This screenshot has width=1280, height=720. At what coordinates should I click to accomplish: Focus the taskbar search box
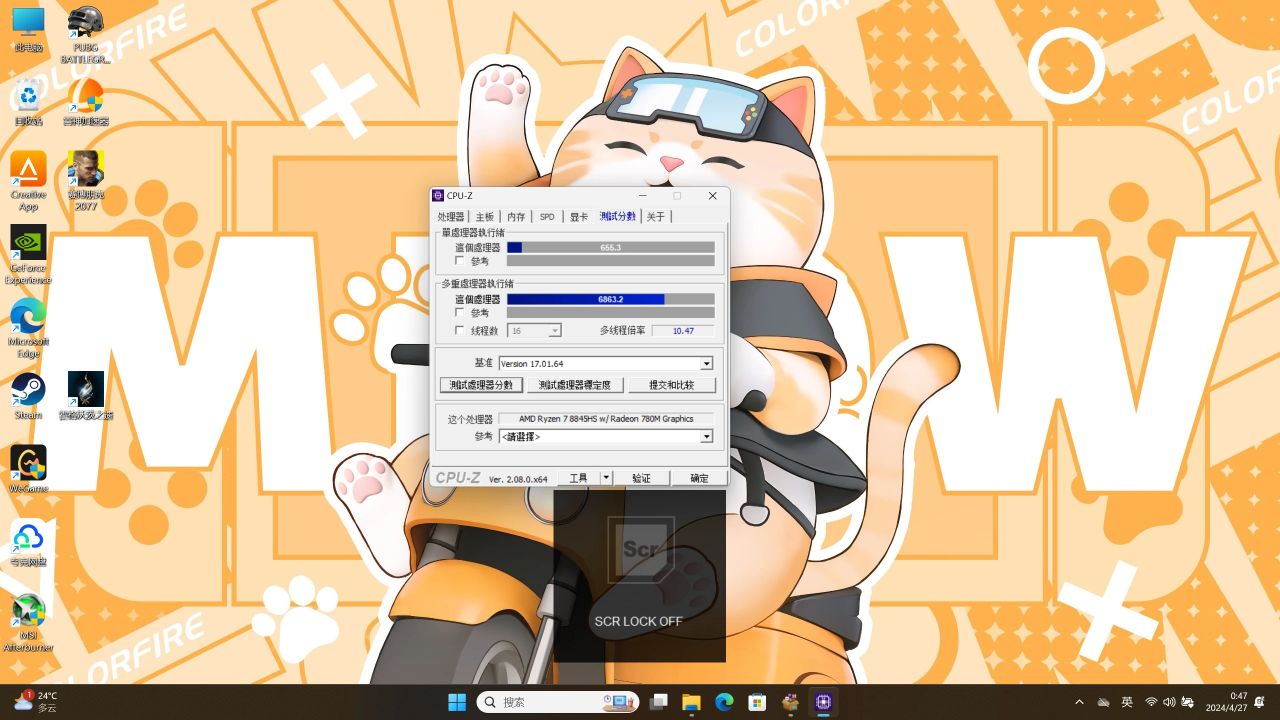point(558,702)
